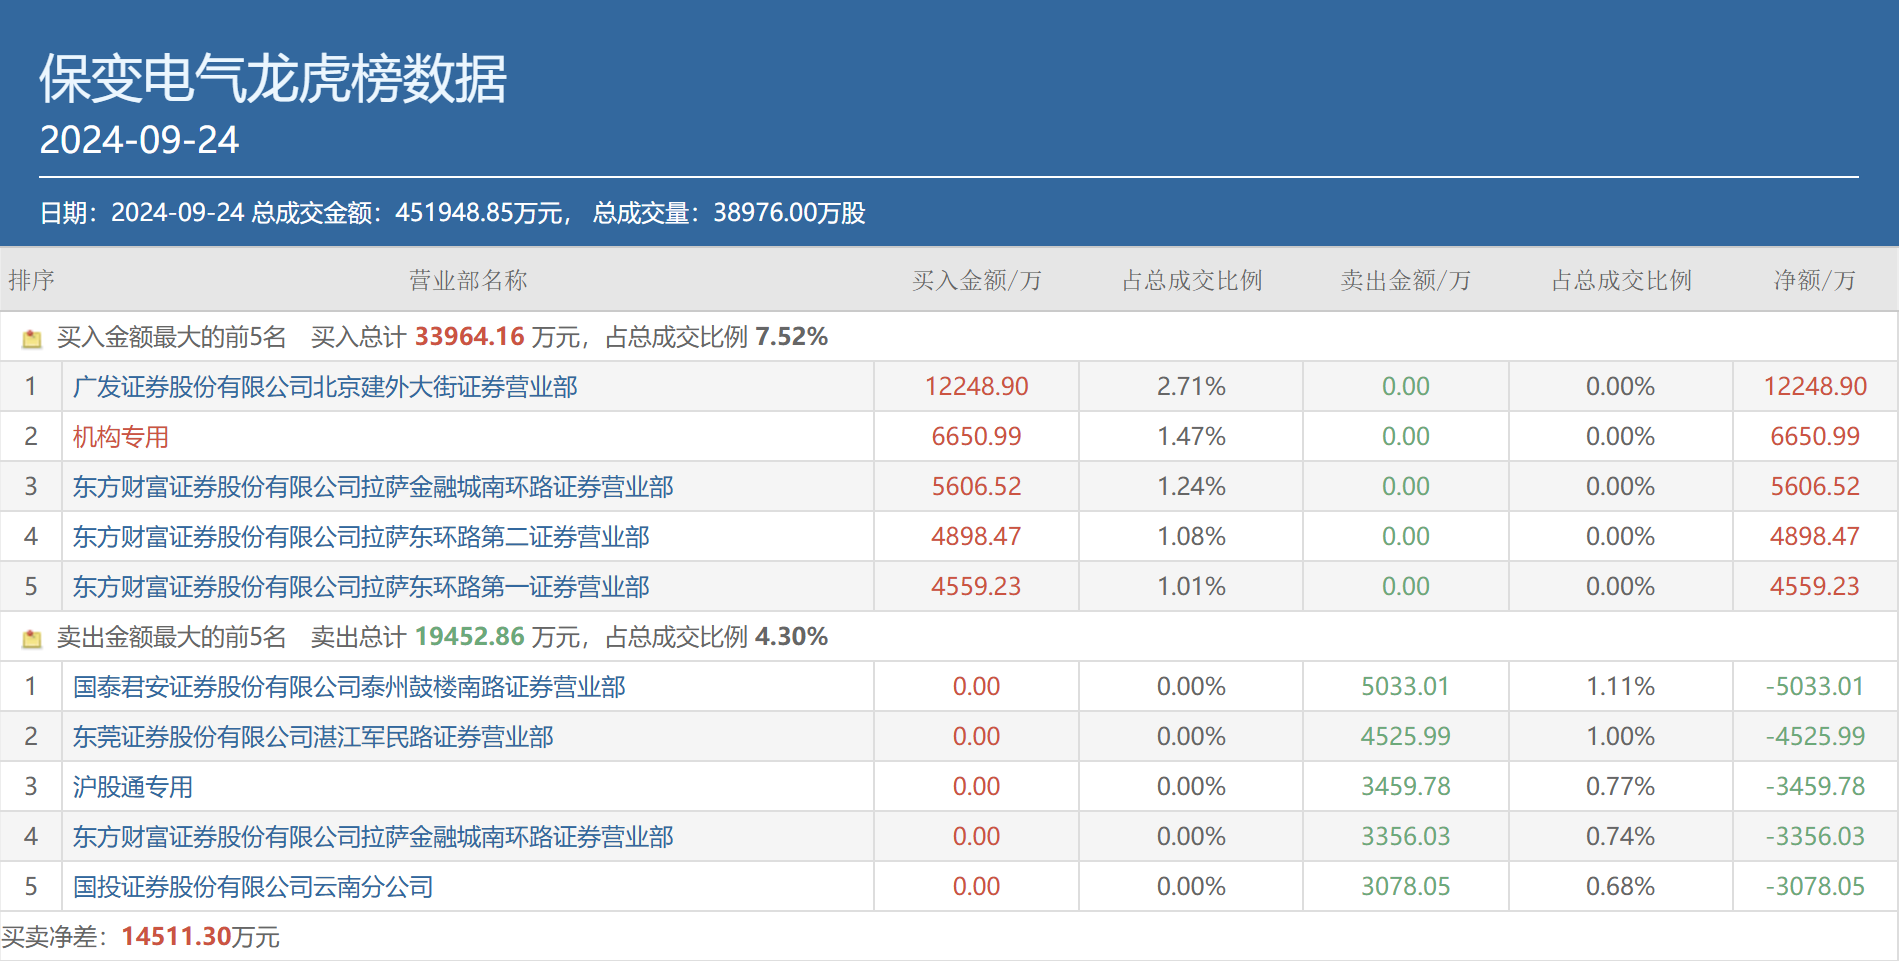Click the 营业部名称 column header
The image size is (1901, 961).
click(x=468, y=280)
